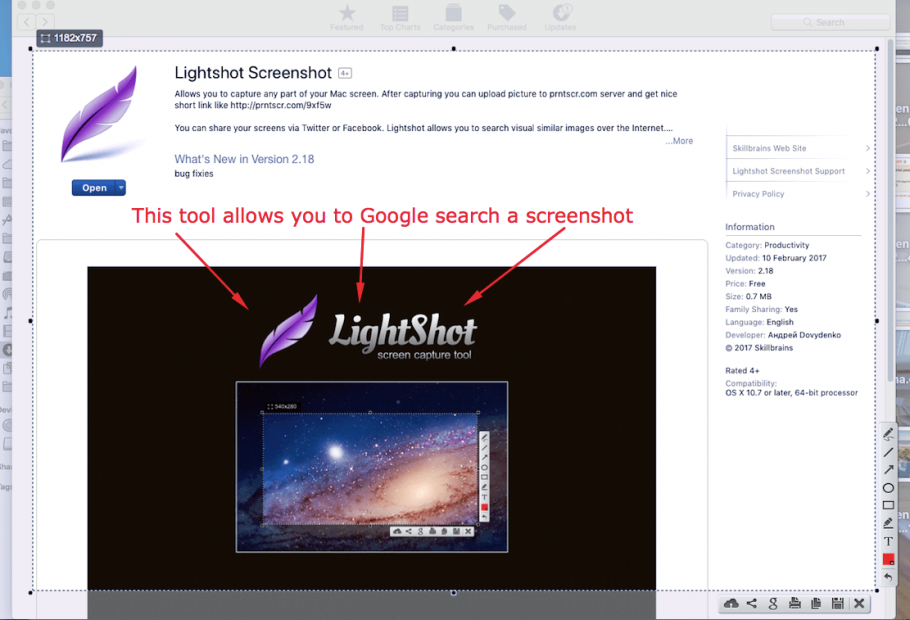The height and width of the screenshot is (620, 910).
Task: Select the Lightshot marker highlighter tool
Action: pyautogui.click(x=888, y=523)
